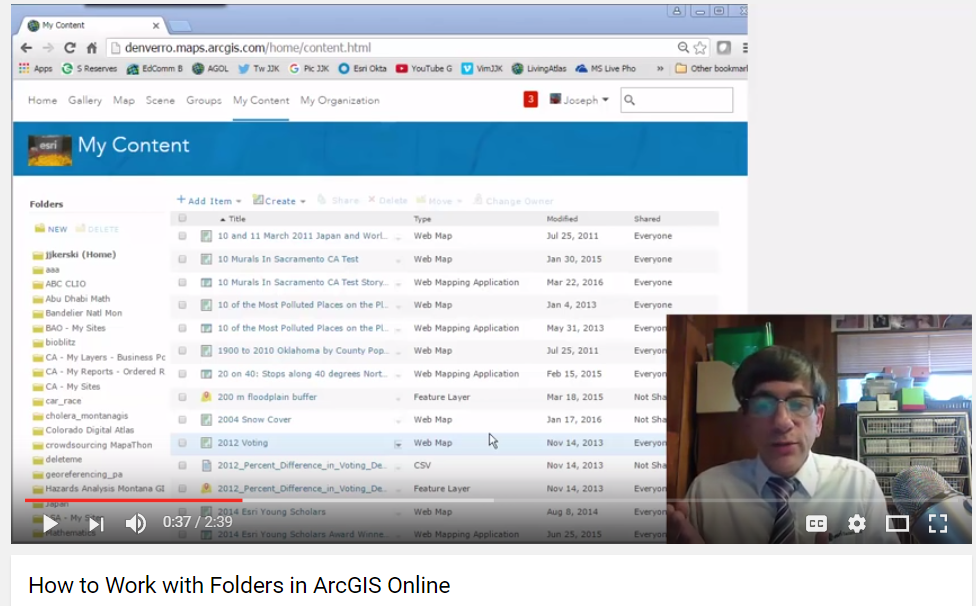Open Abu Dhabi Math folder
The height and width of the screenshot is (606, 976).
(77, 298)
